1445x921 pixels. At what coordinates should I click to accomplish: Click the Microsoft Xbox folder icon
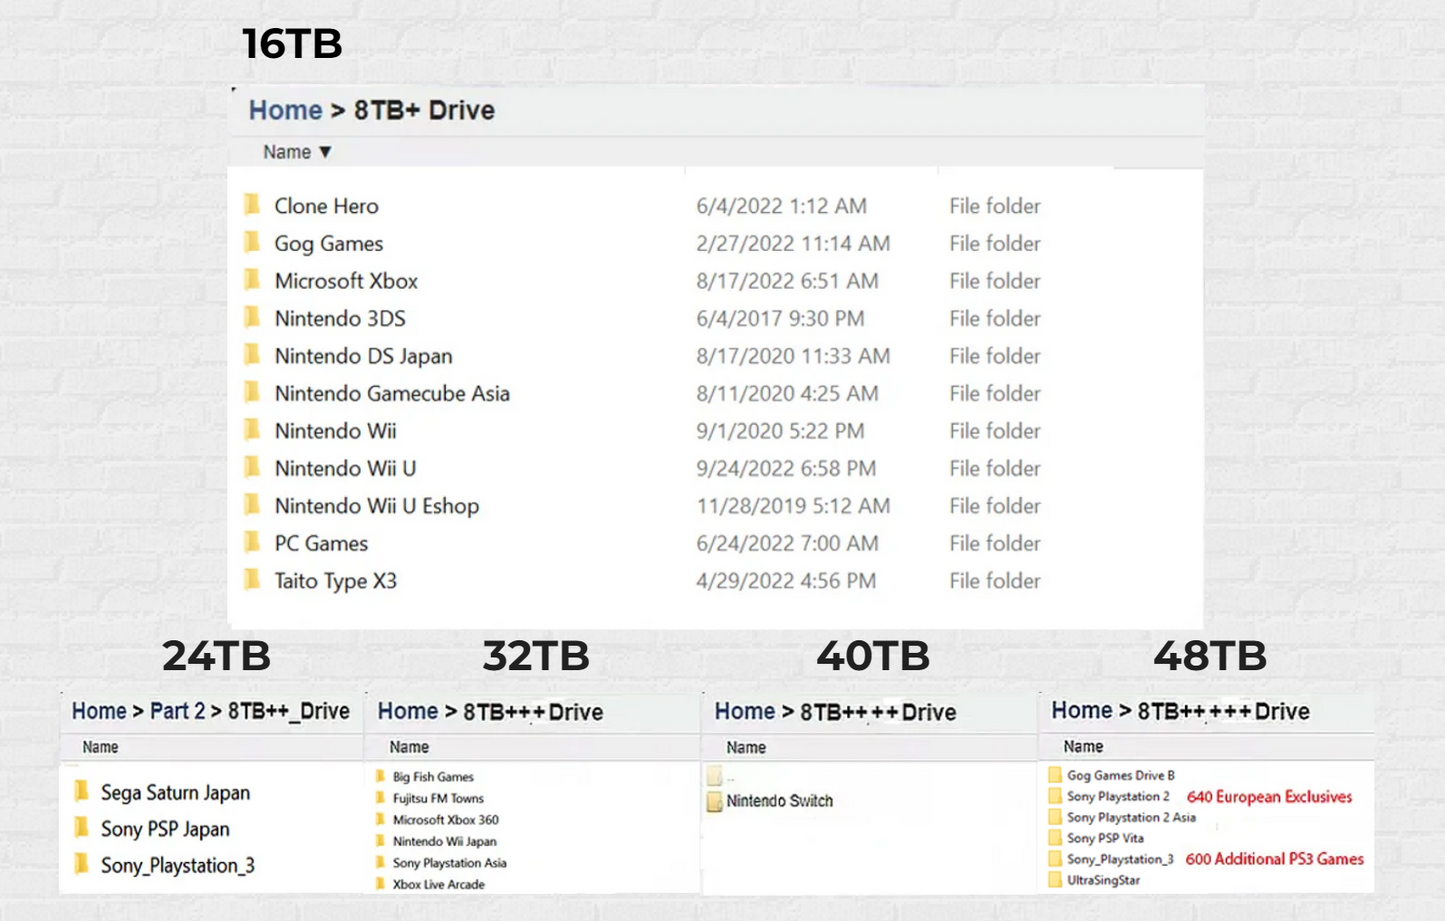[252, 280]
